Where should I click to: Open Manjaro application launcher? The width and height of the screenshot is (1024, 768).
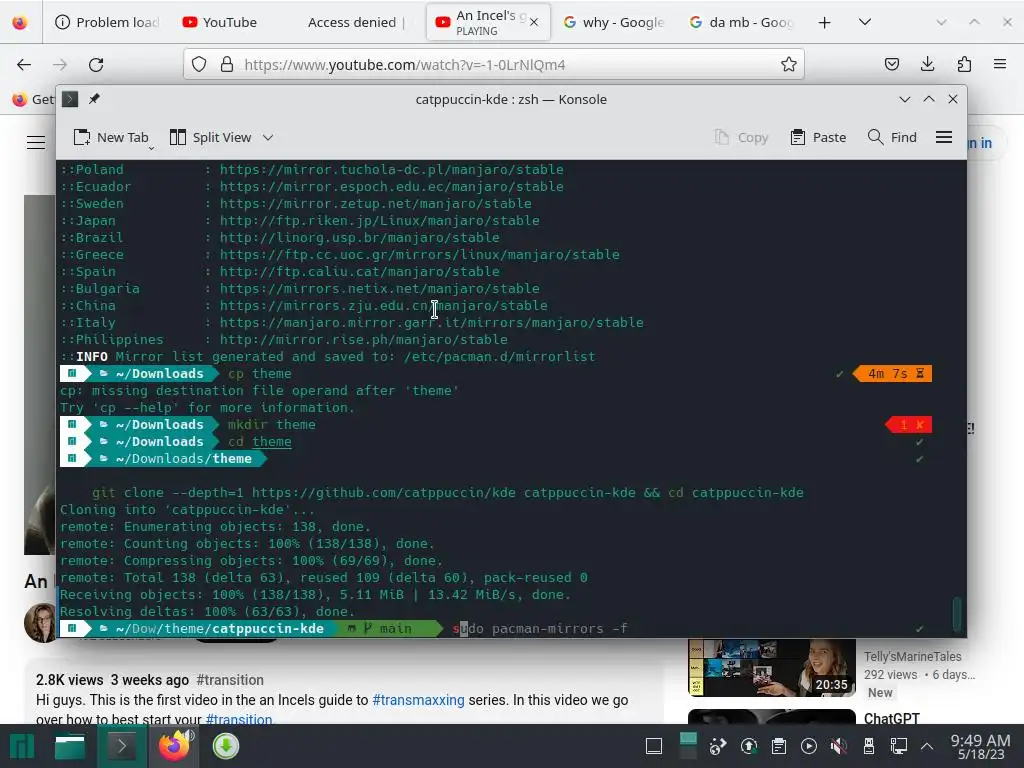22,746
